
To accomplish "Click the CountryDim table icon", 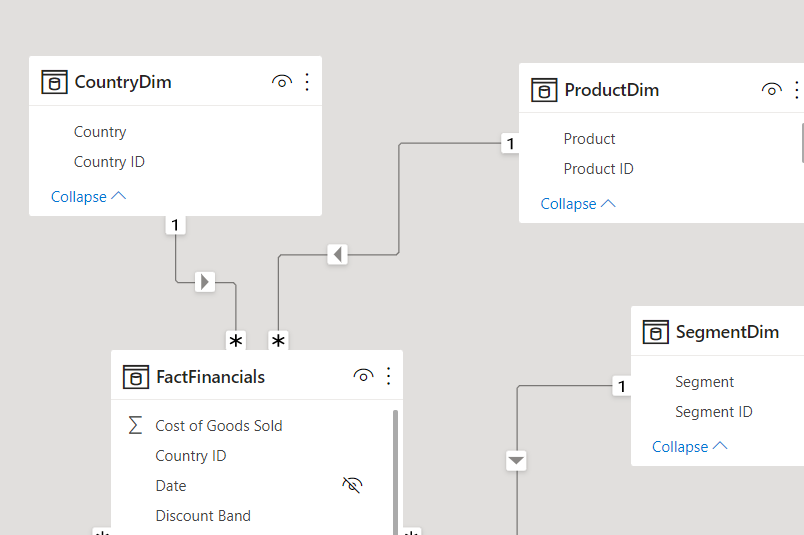I will (x=54, y=82).
